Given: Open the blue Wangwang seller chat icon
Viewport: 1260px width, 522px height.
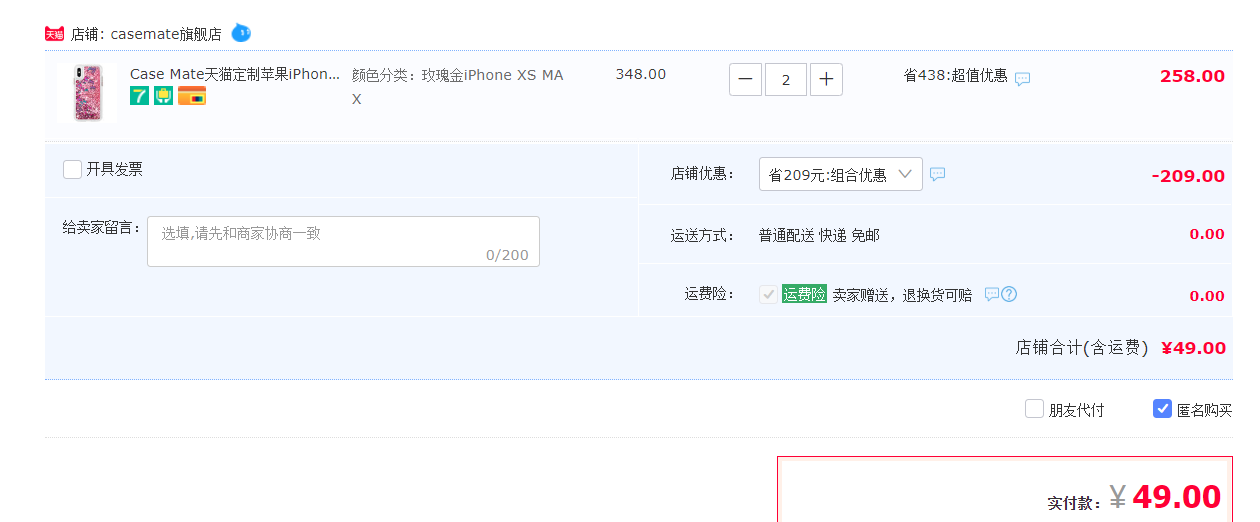Looking at the screenshot, I should point(241,33).
